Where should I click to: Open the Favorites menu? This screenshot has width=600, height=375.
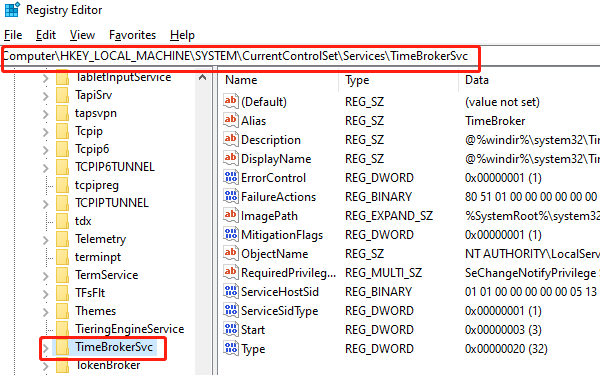(x=132, y=35)
